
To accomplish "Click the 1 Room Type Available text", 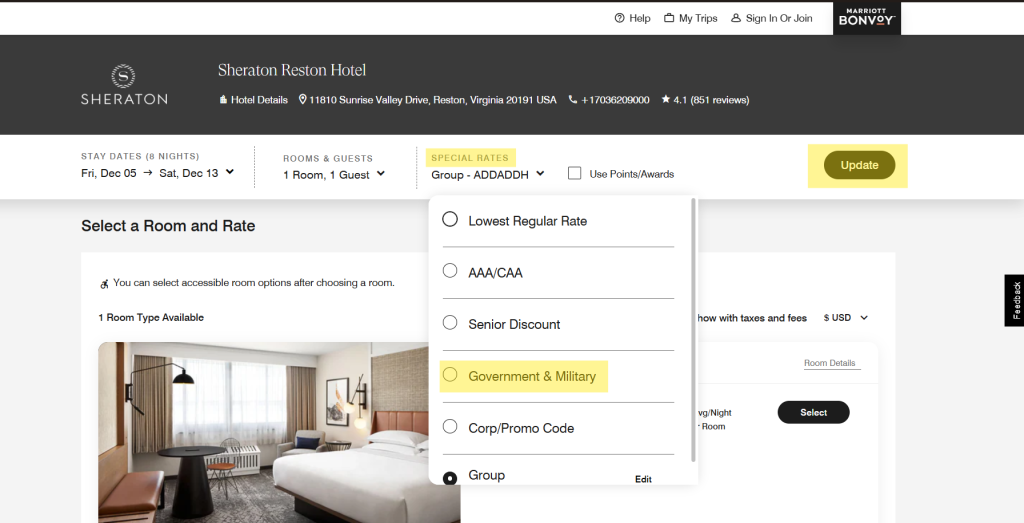I will coord(151,317).
